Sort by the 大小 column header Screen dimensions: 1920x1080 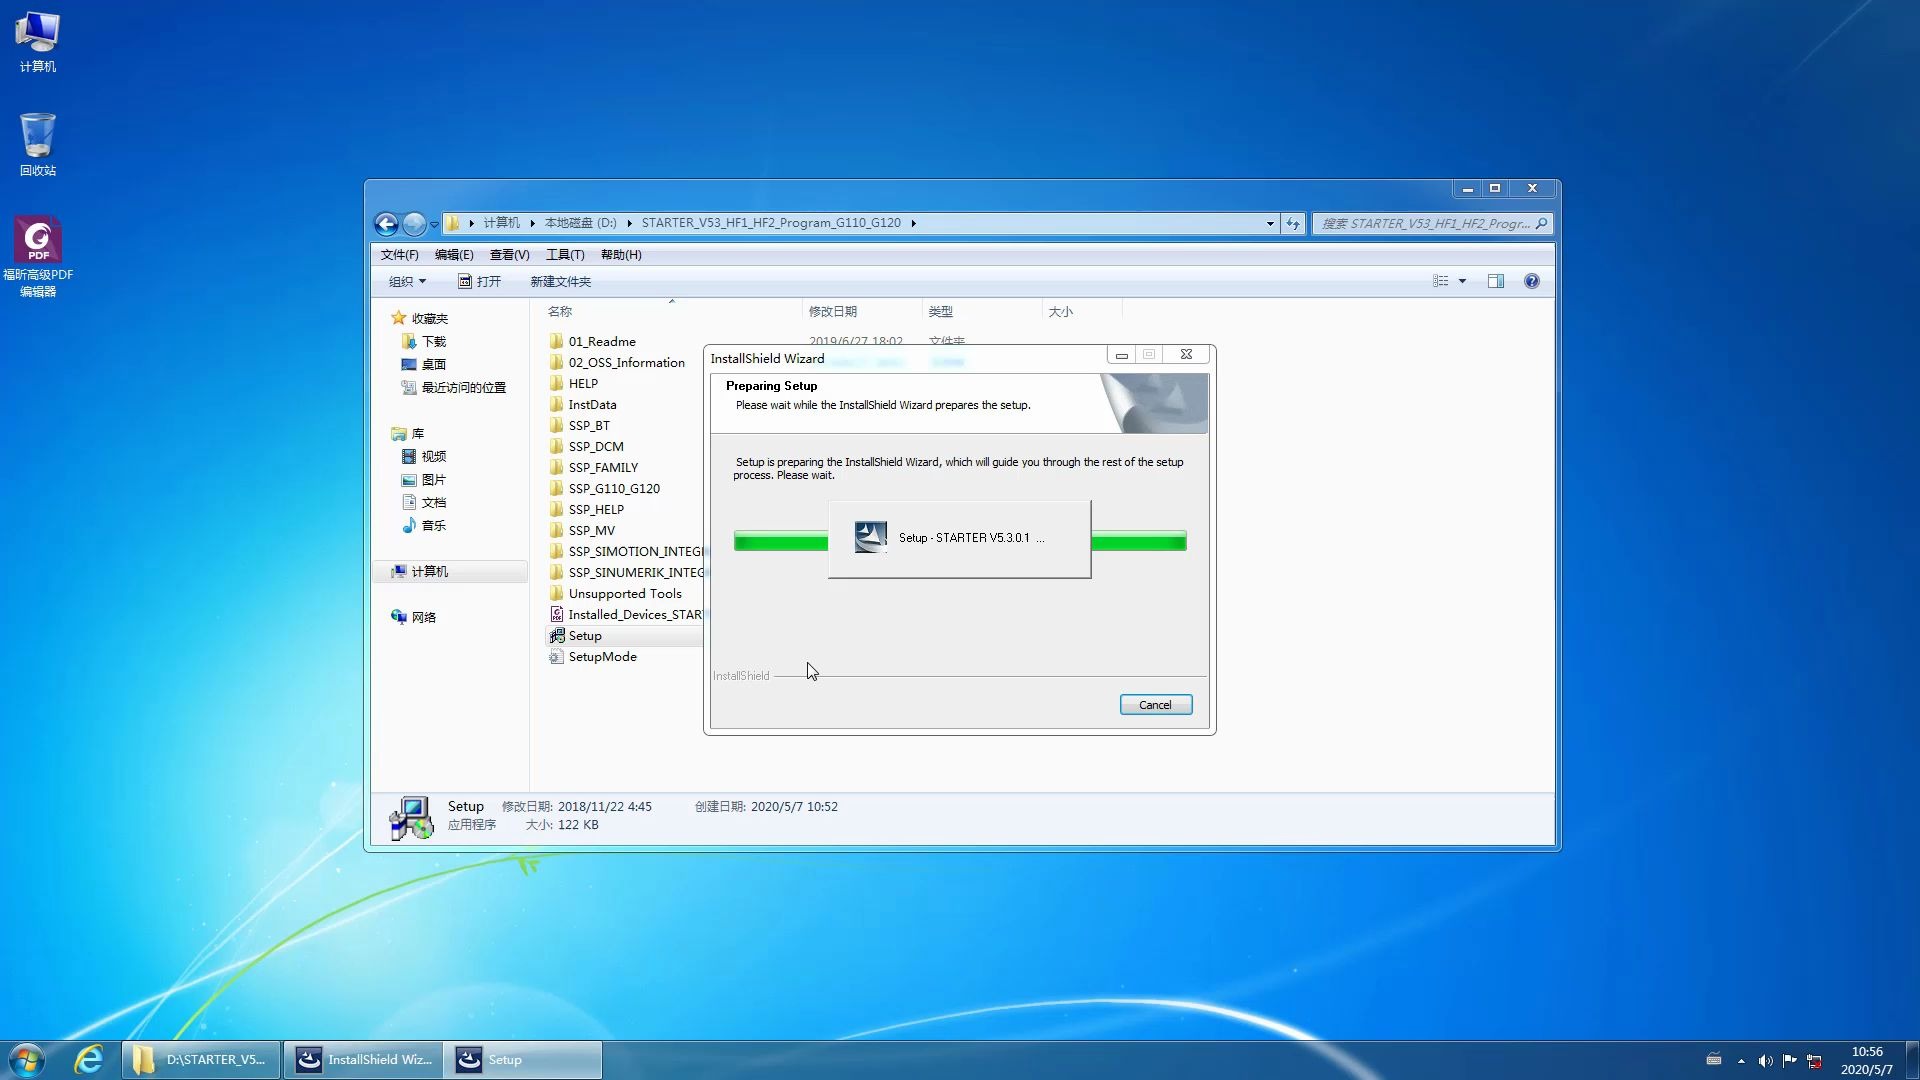[1081, 311]
